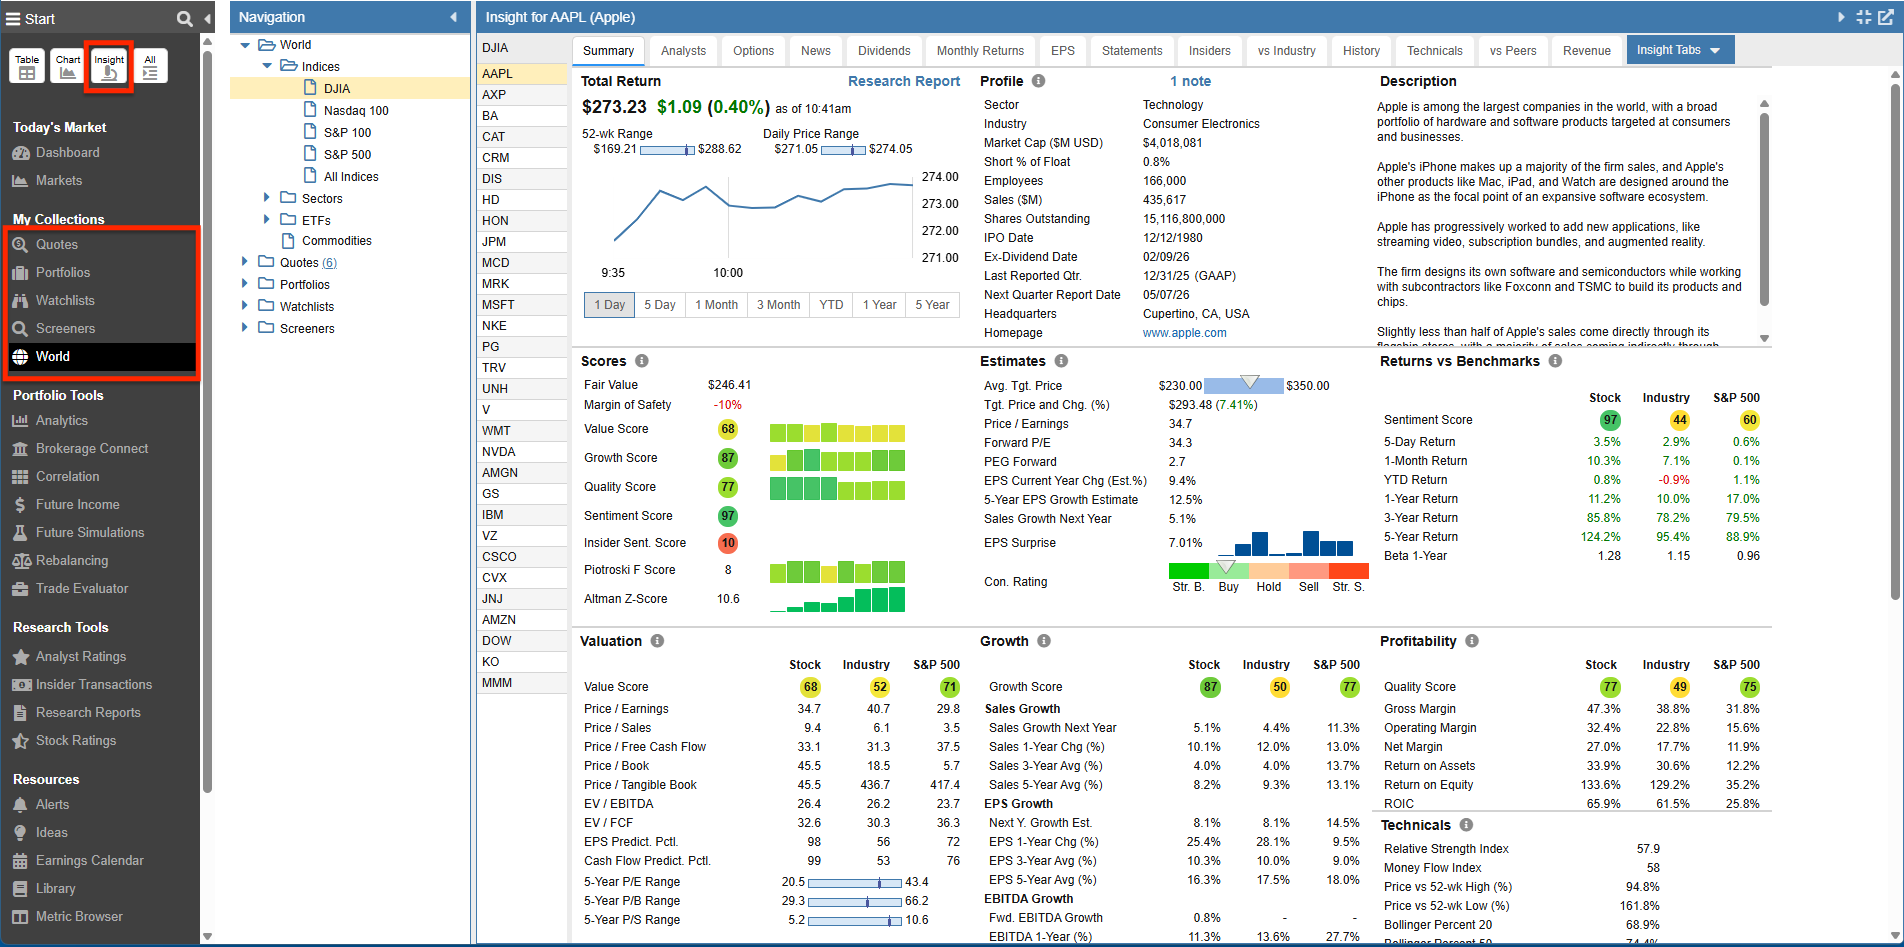The height and width of the screenshot is (947, 1904).
Task: Switch to Chart view icon
Action: coord(68,67)
